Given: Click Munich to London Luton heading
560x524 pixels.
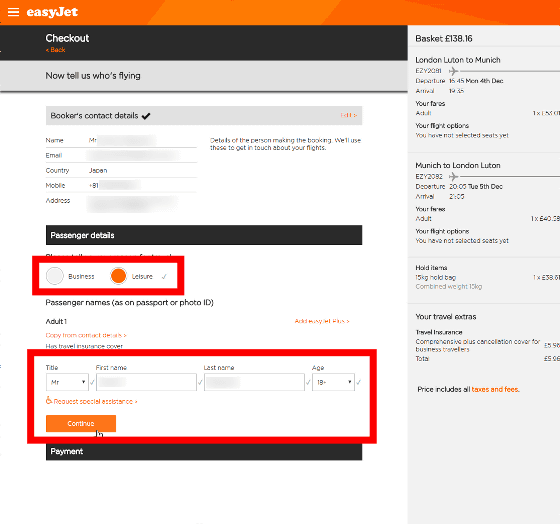Looking at the screenshot, I should (x=458, y=165).
